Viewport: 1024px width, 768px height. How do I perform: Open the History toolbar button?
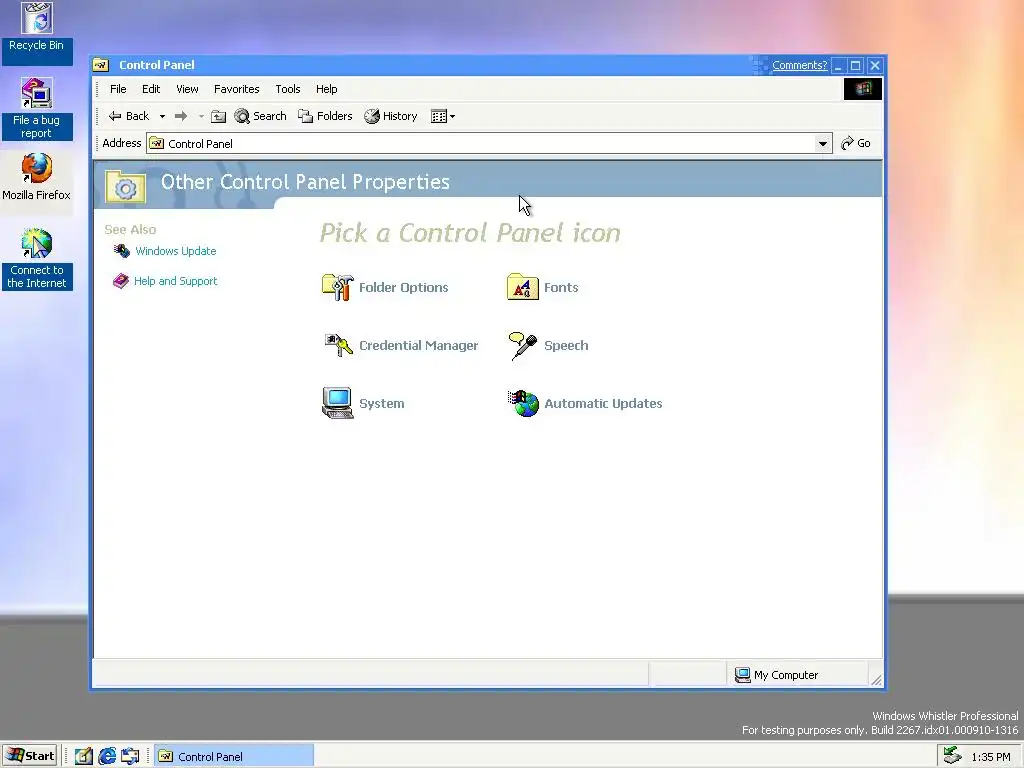(x=391, y=116)
